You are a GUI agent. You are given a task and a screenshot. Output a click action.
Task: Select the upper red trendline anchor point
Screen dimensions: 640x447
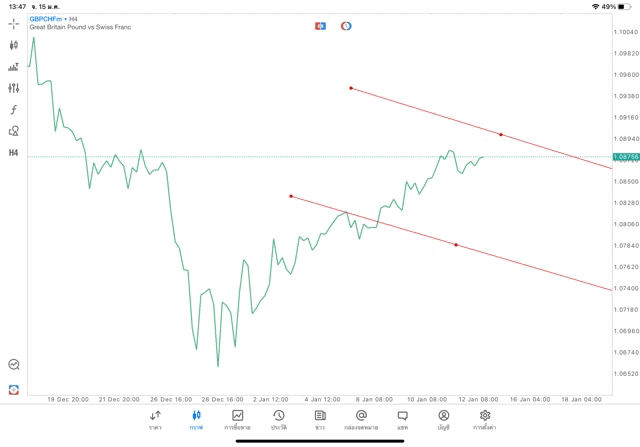pos(350,88)
